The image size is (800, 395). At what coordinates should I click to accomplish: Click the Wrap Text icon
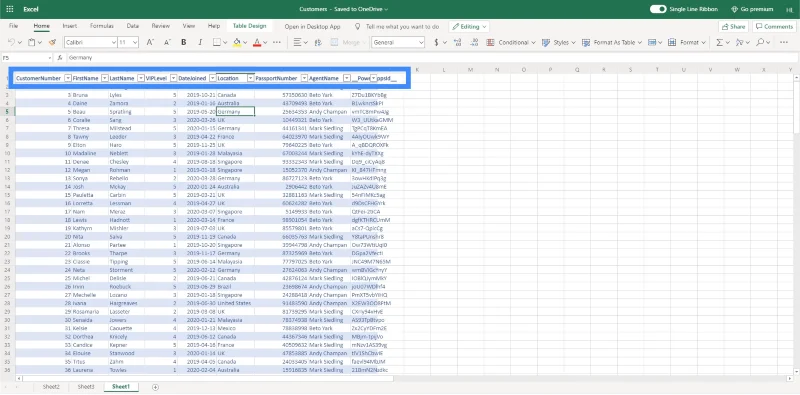pos(318,42)
